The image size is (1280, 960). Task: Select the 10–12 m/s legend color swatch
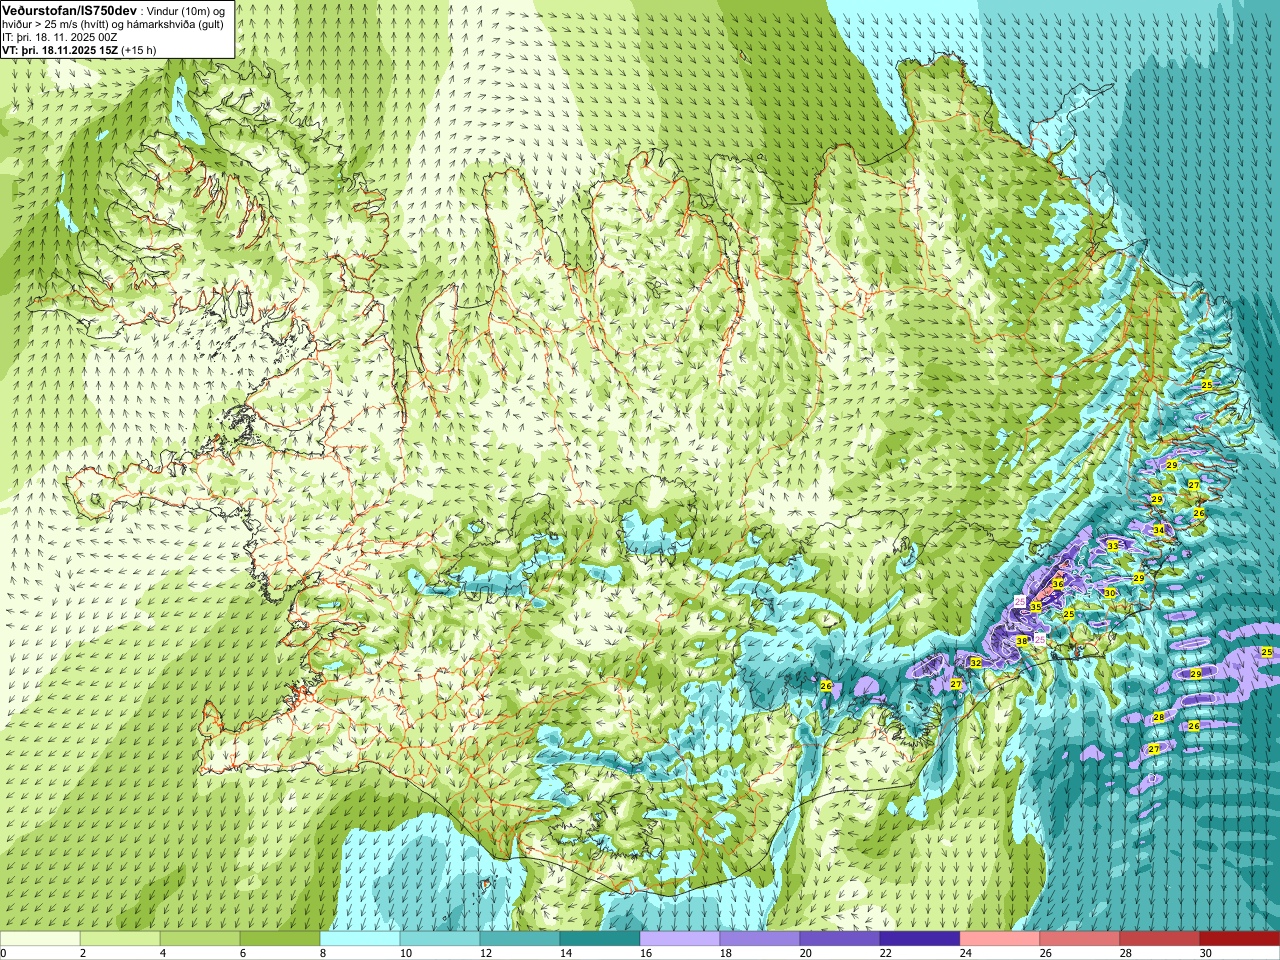(x=440, y=939)
